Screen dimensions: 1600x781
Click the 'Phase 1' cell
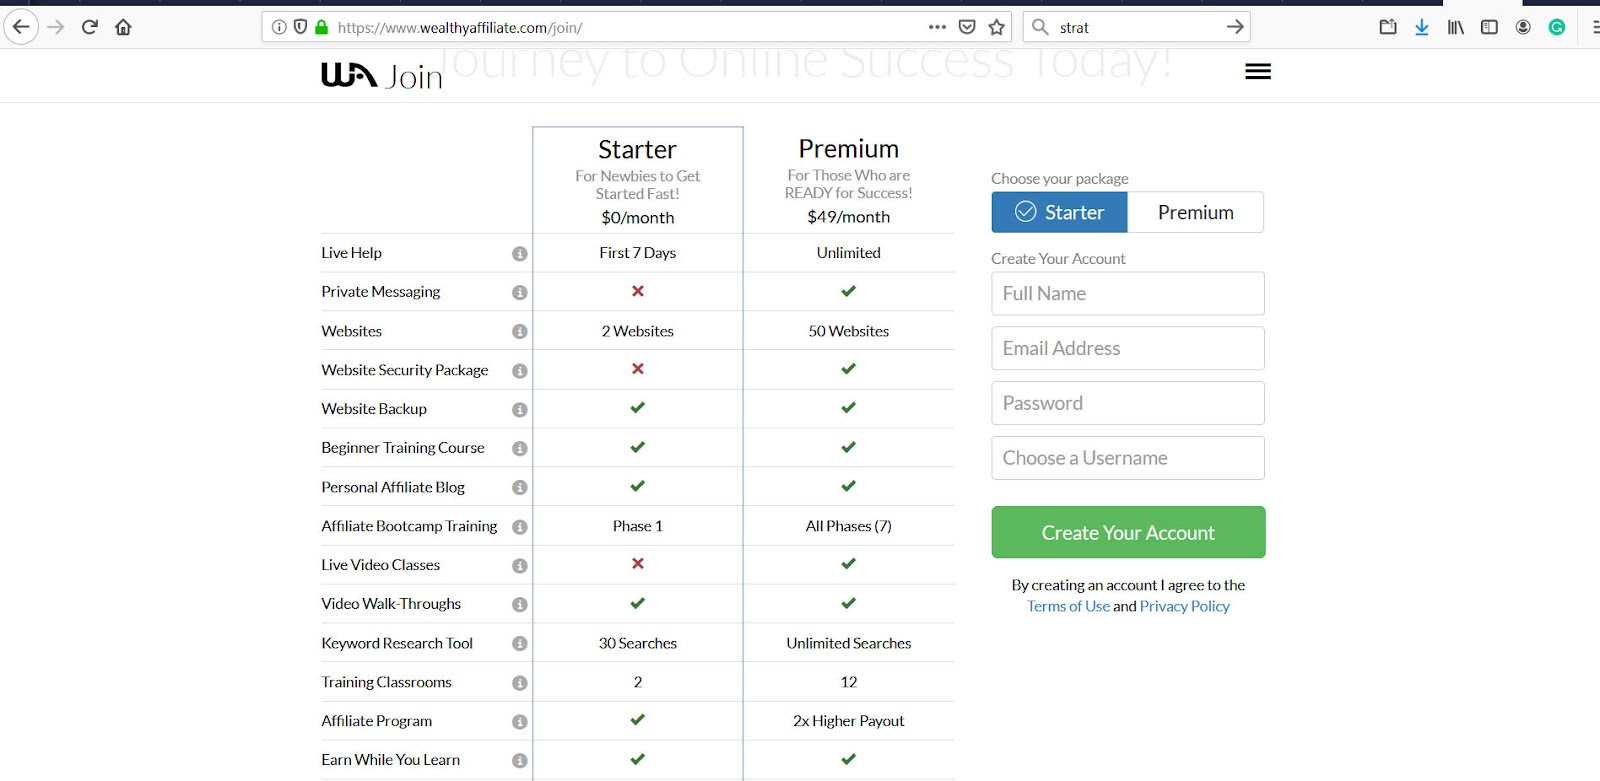[638, 526]
